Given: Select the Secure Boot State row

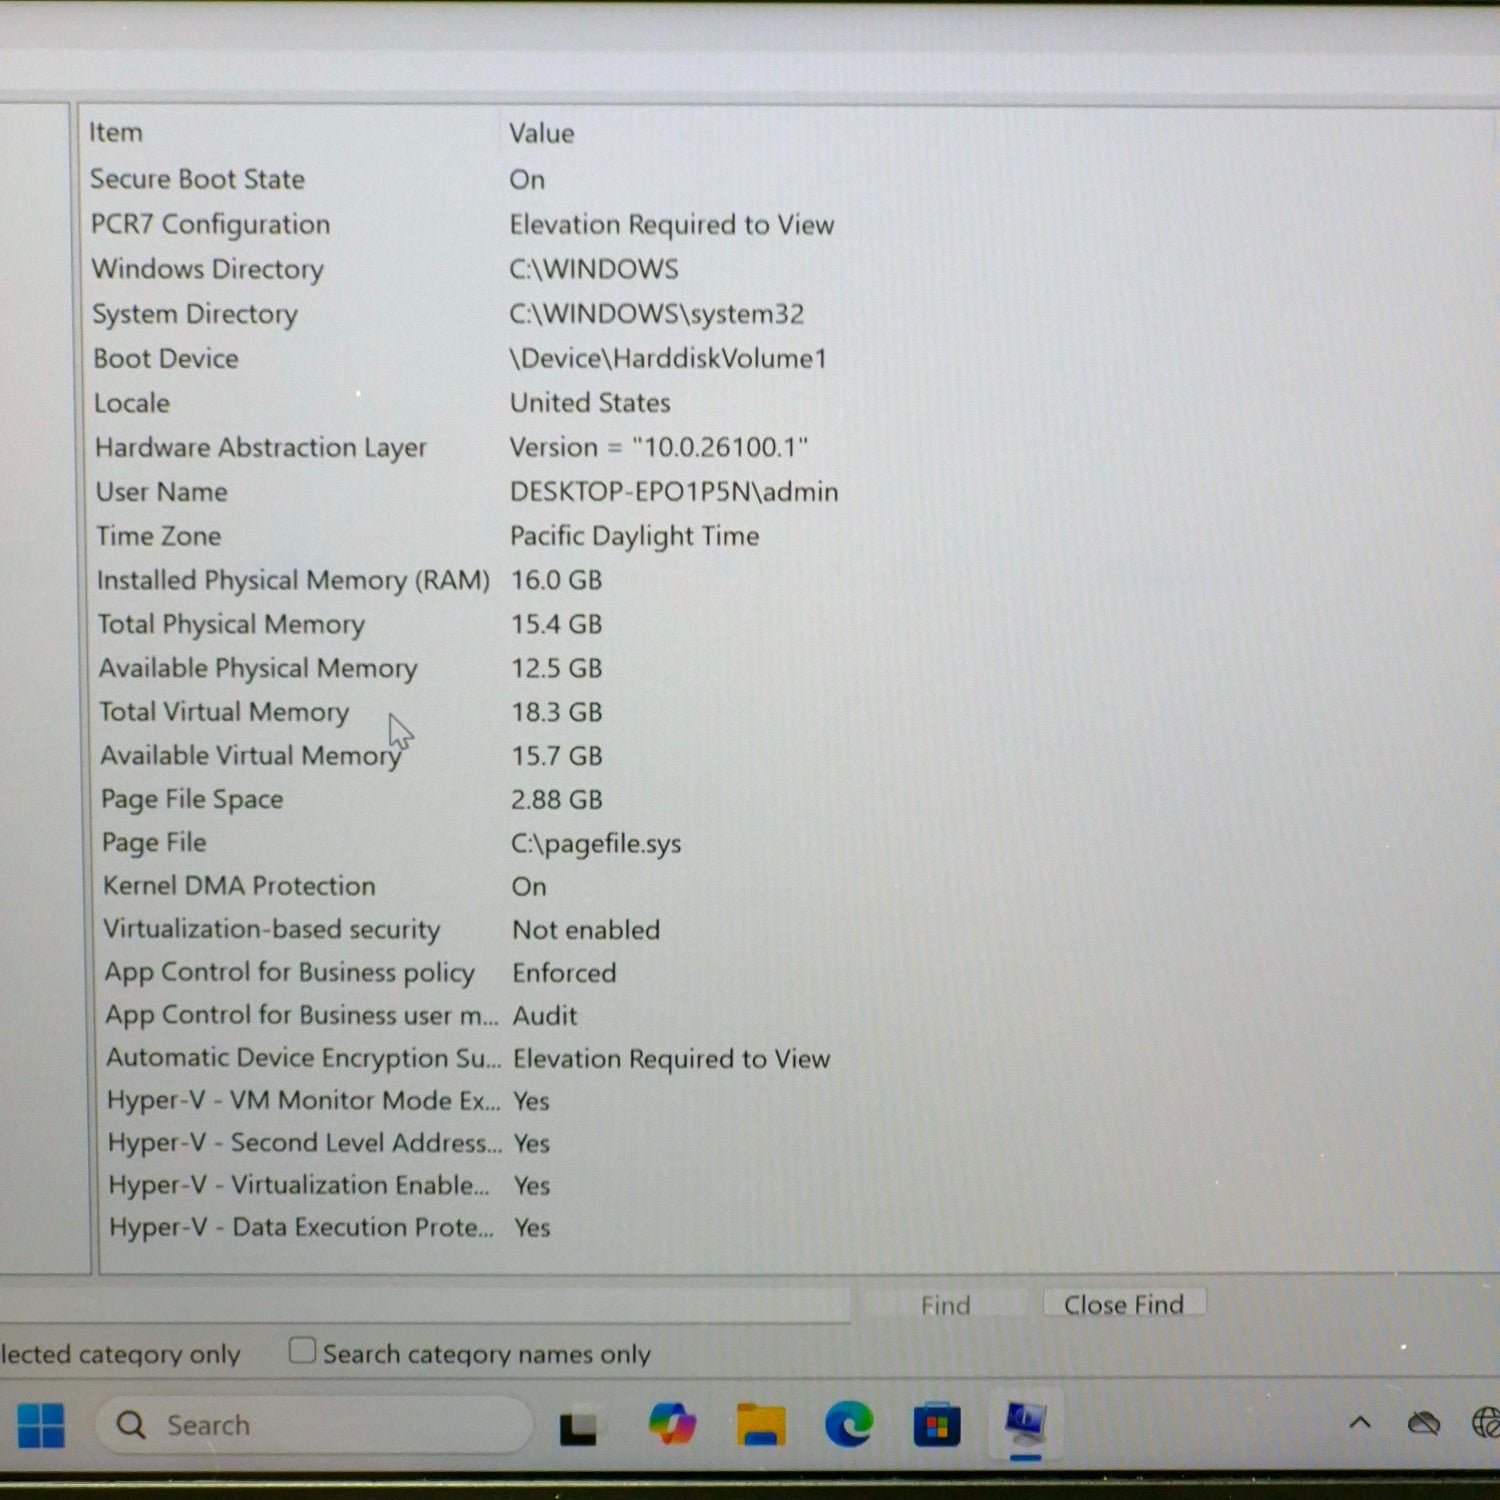Looking at the screenshot, I should 198,180.
